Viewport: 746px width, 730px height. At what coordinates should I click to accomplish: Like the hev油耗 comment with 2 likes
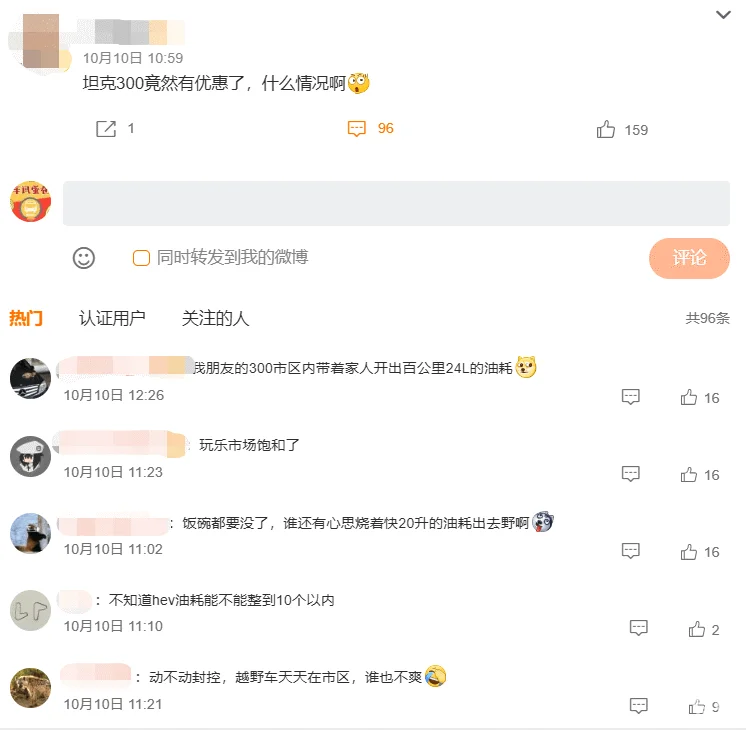tap(697, 629)
